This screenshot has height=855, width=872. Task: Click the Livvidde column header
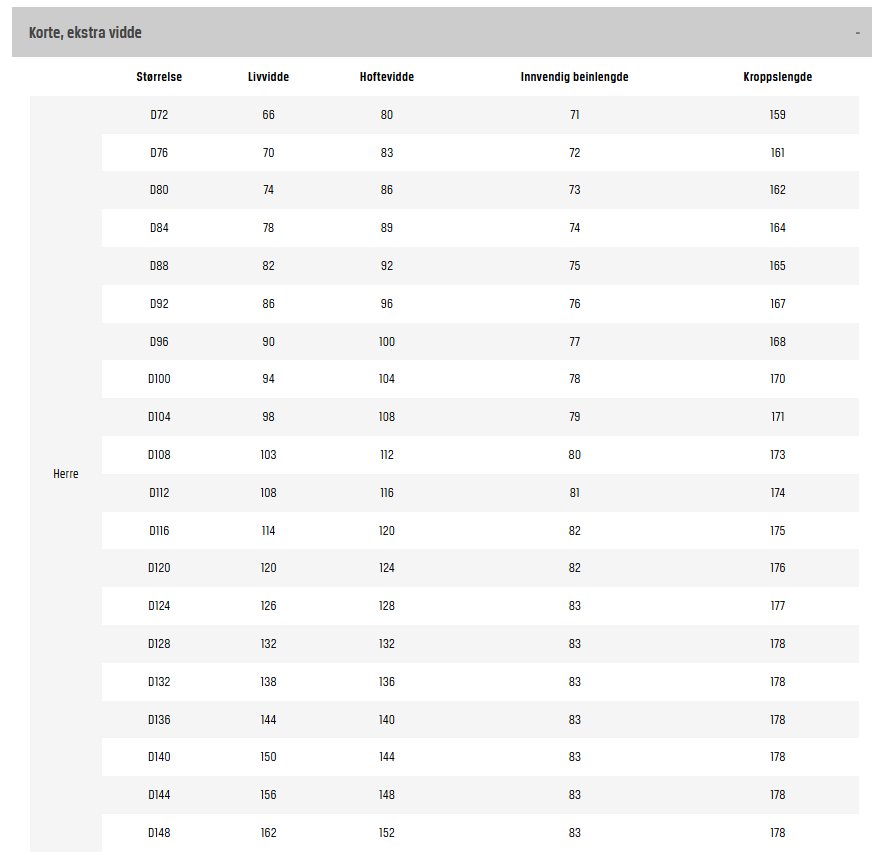[268, 77]
